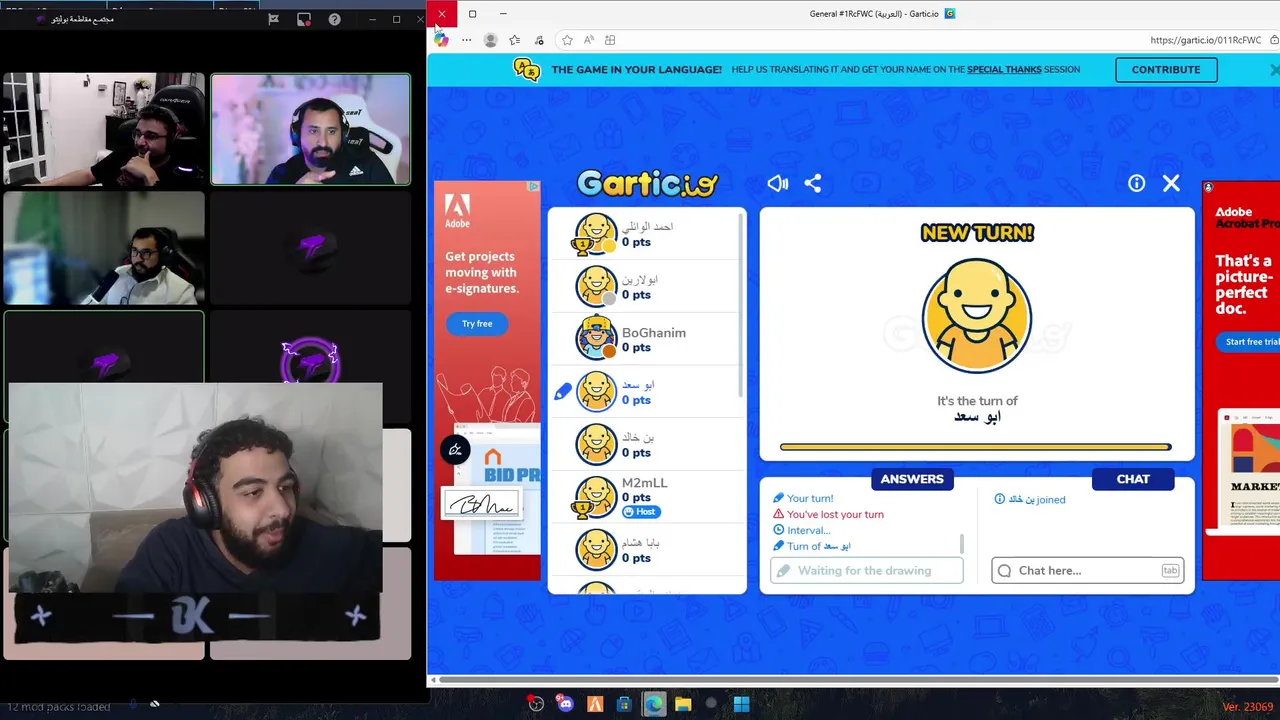Viewport: 1280px width, 720px height.
Task: Dismiss the translation banner with its X
Action: (x=1274, y=70)
